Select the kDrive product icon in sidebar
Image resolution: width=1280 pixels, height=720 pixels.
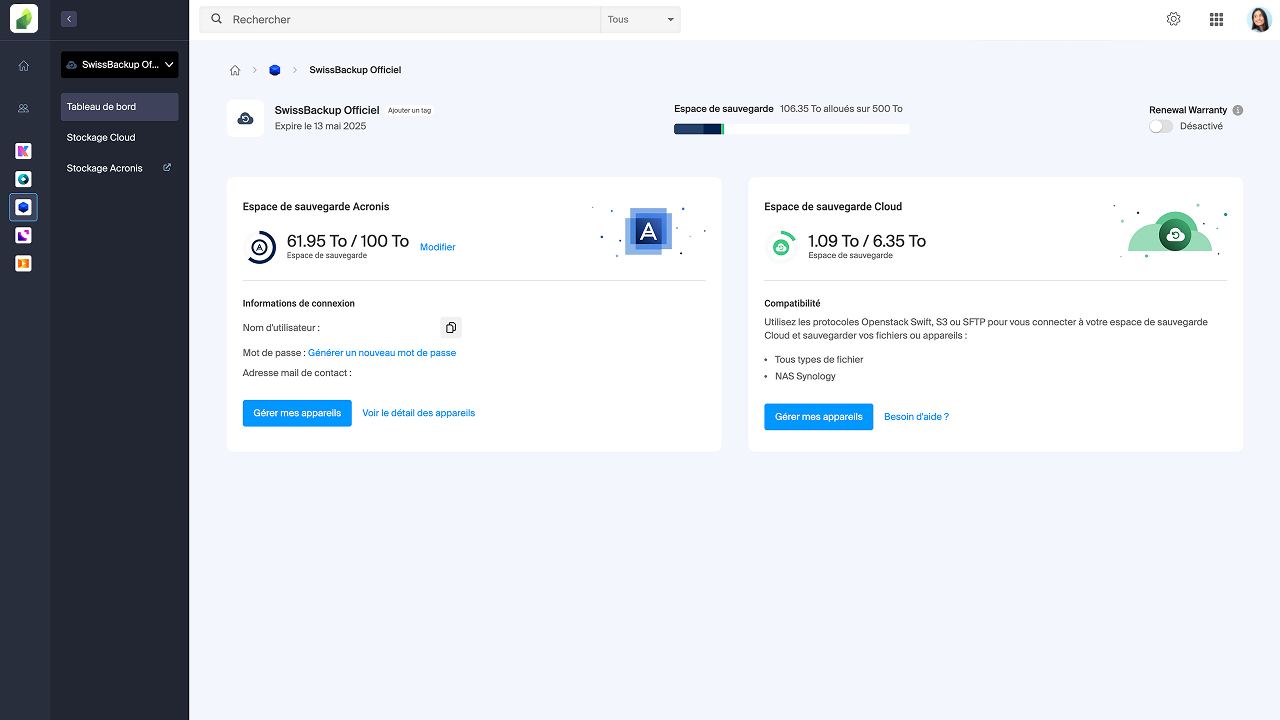(x=23, y=151)
